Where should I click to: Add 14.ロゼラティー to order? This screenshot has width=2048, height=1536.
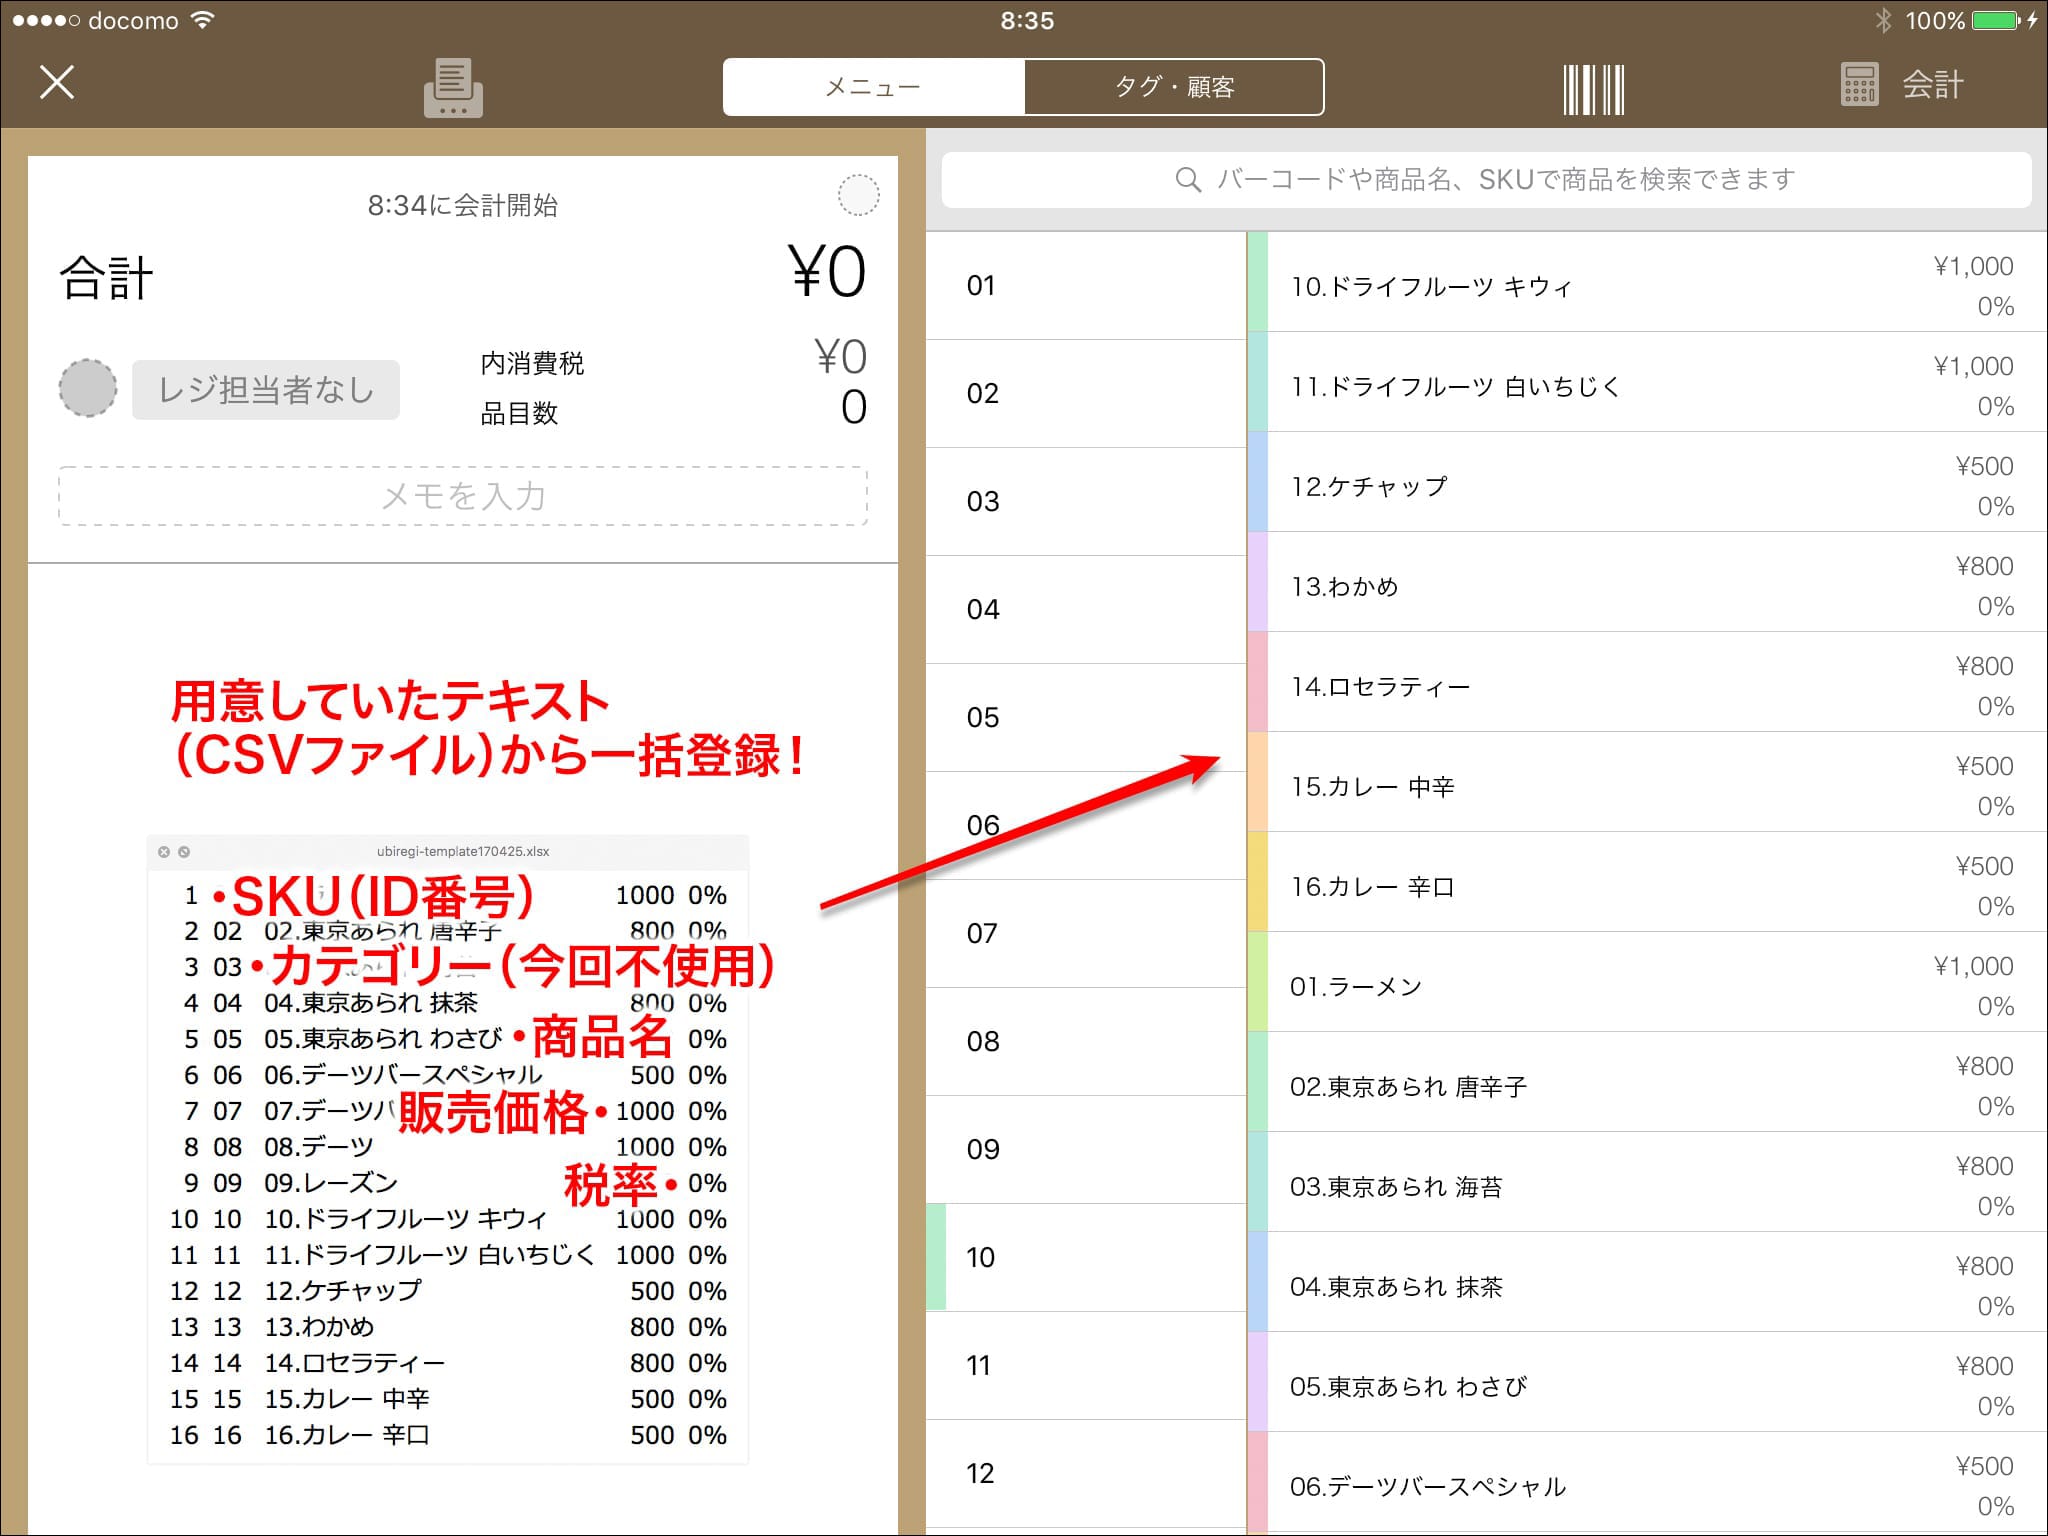click(x=1647, y=682)
